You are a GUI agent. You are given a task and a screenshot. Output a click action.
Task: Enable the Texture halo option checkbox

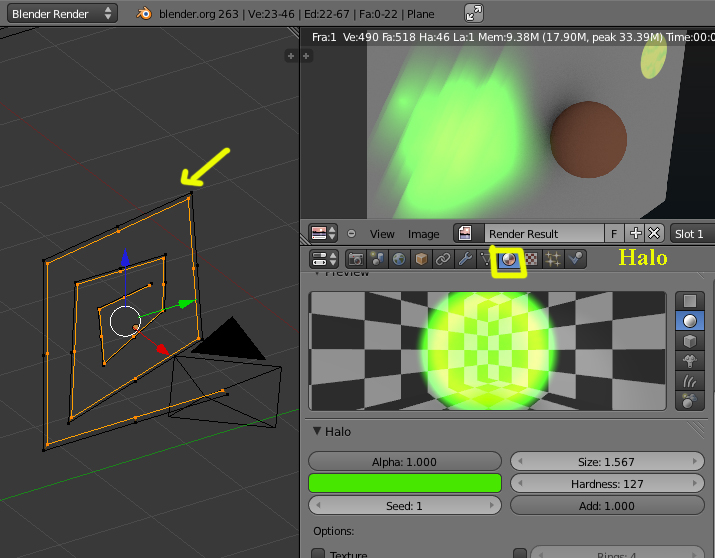[318, 554]
